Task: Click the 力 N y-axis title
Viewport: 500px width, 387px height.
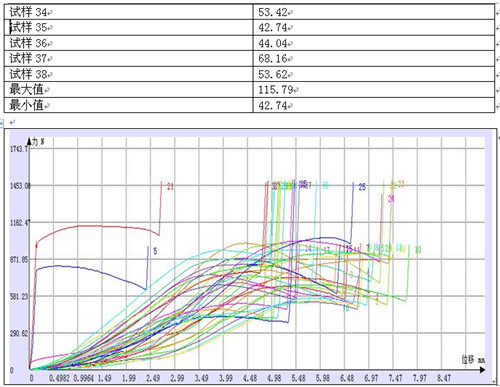Action: point(37,142)
